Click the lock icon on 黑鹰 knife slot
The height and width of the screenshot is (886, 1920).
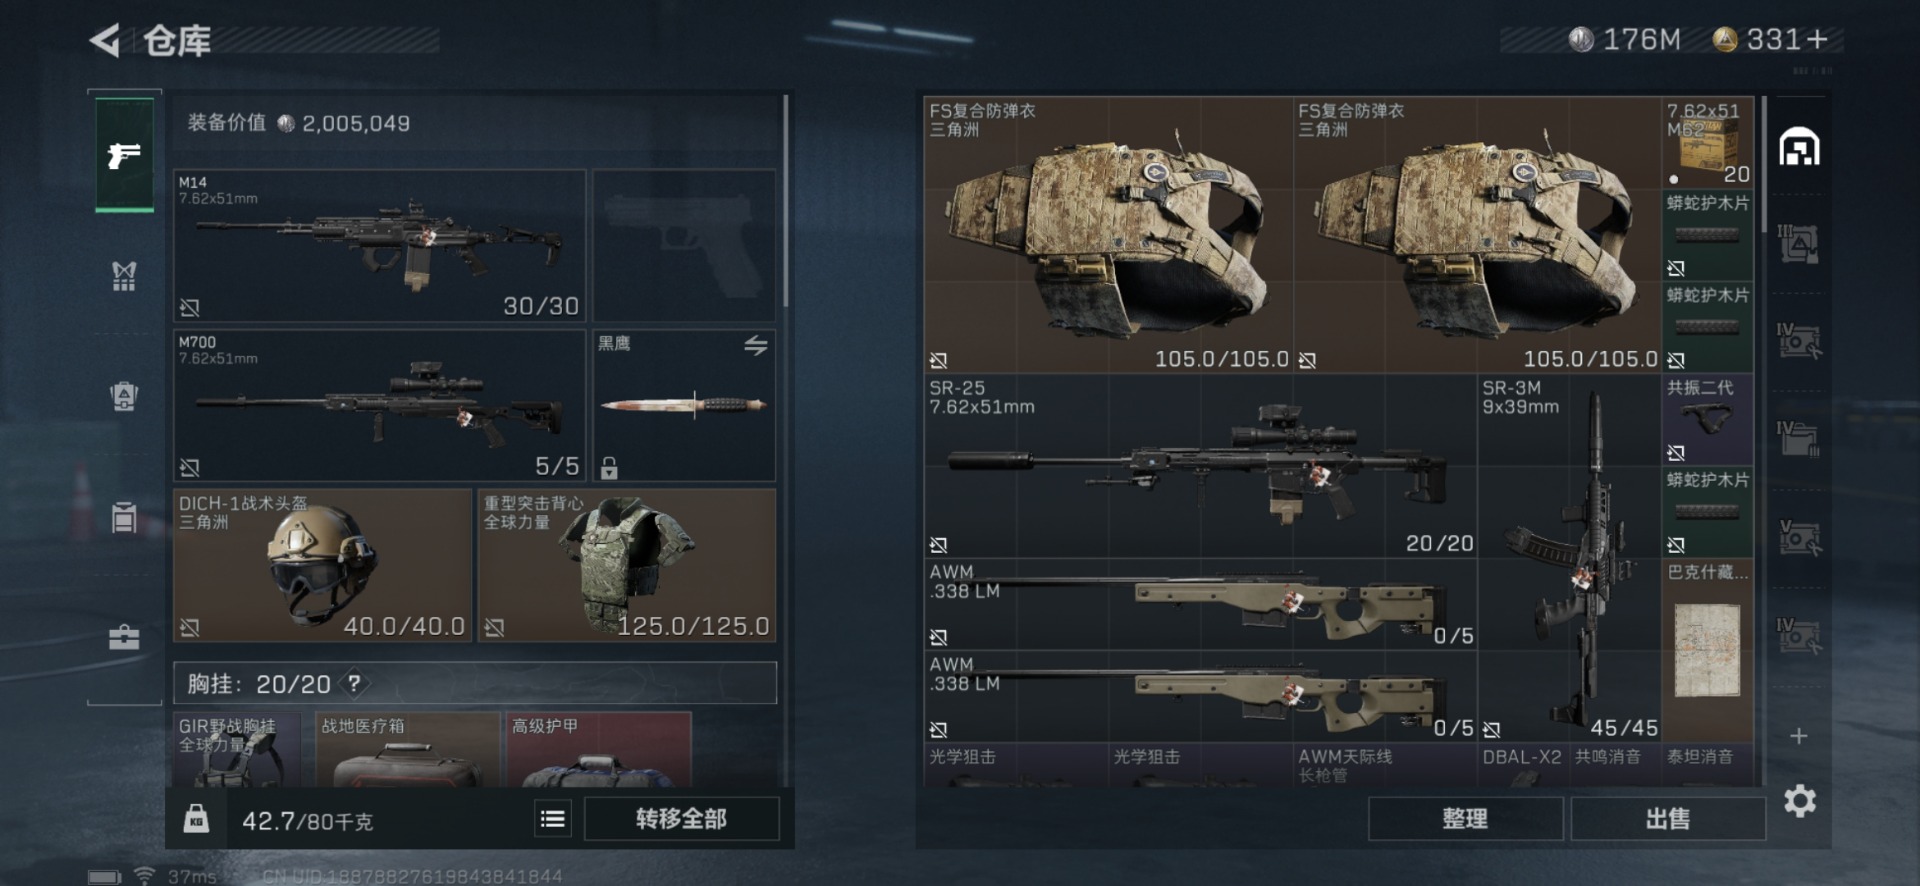tap(609, 467)
